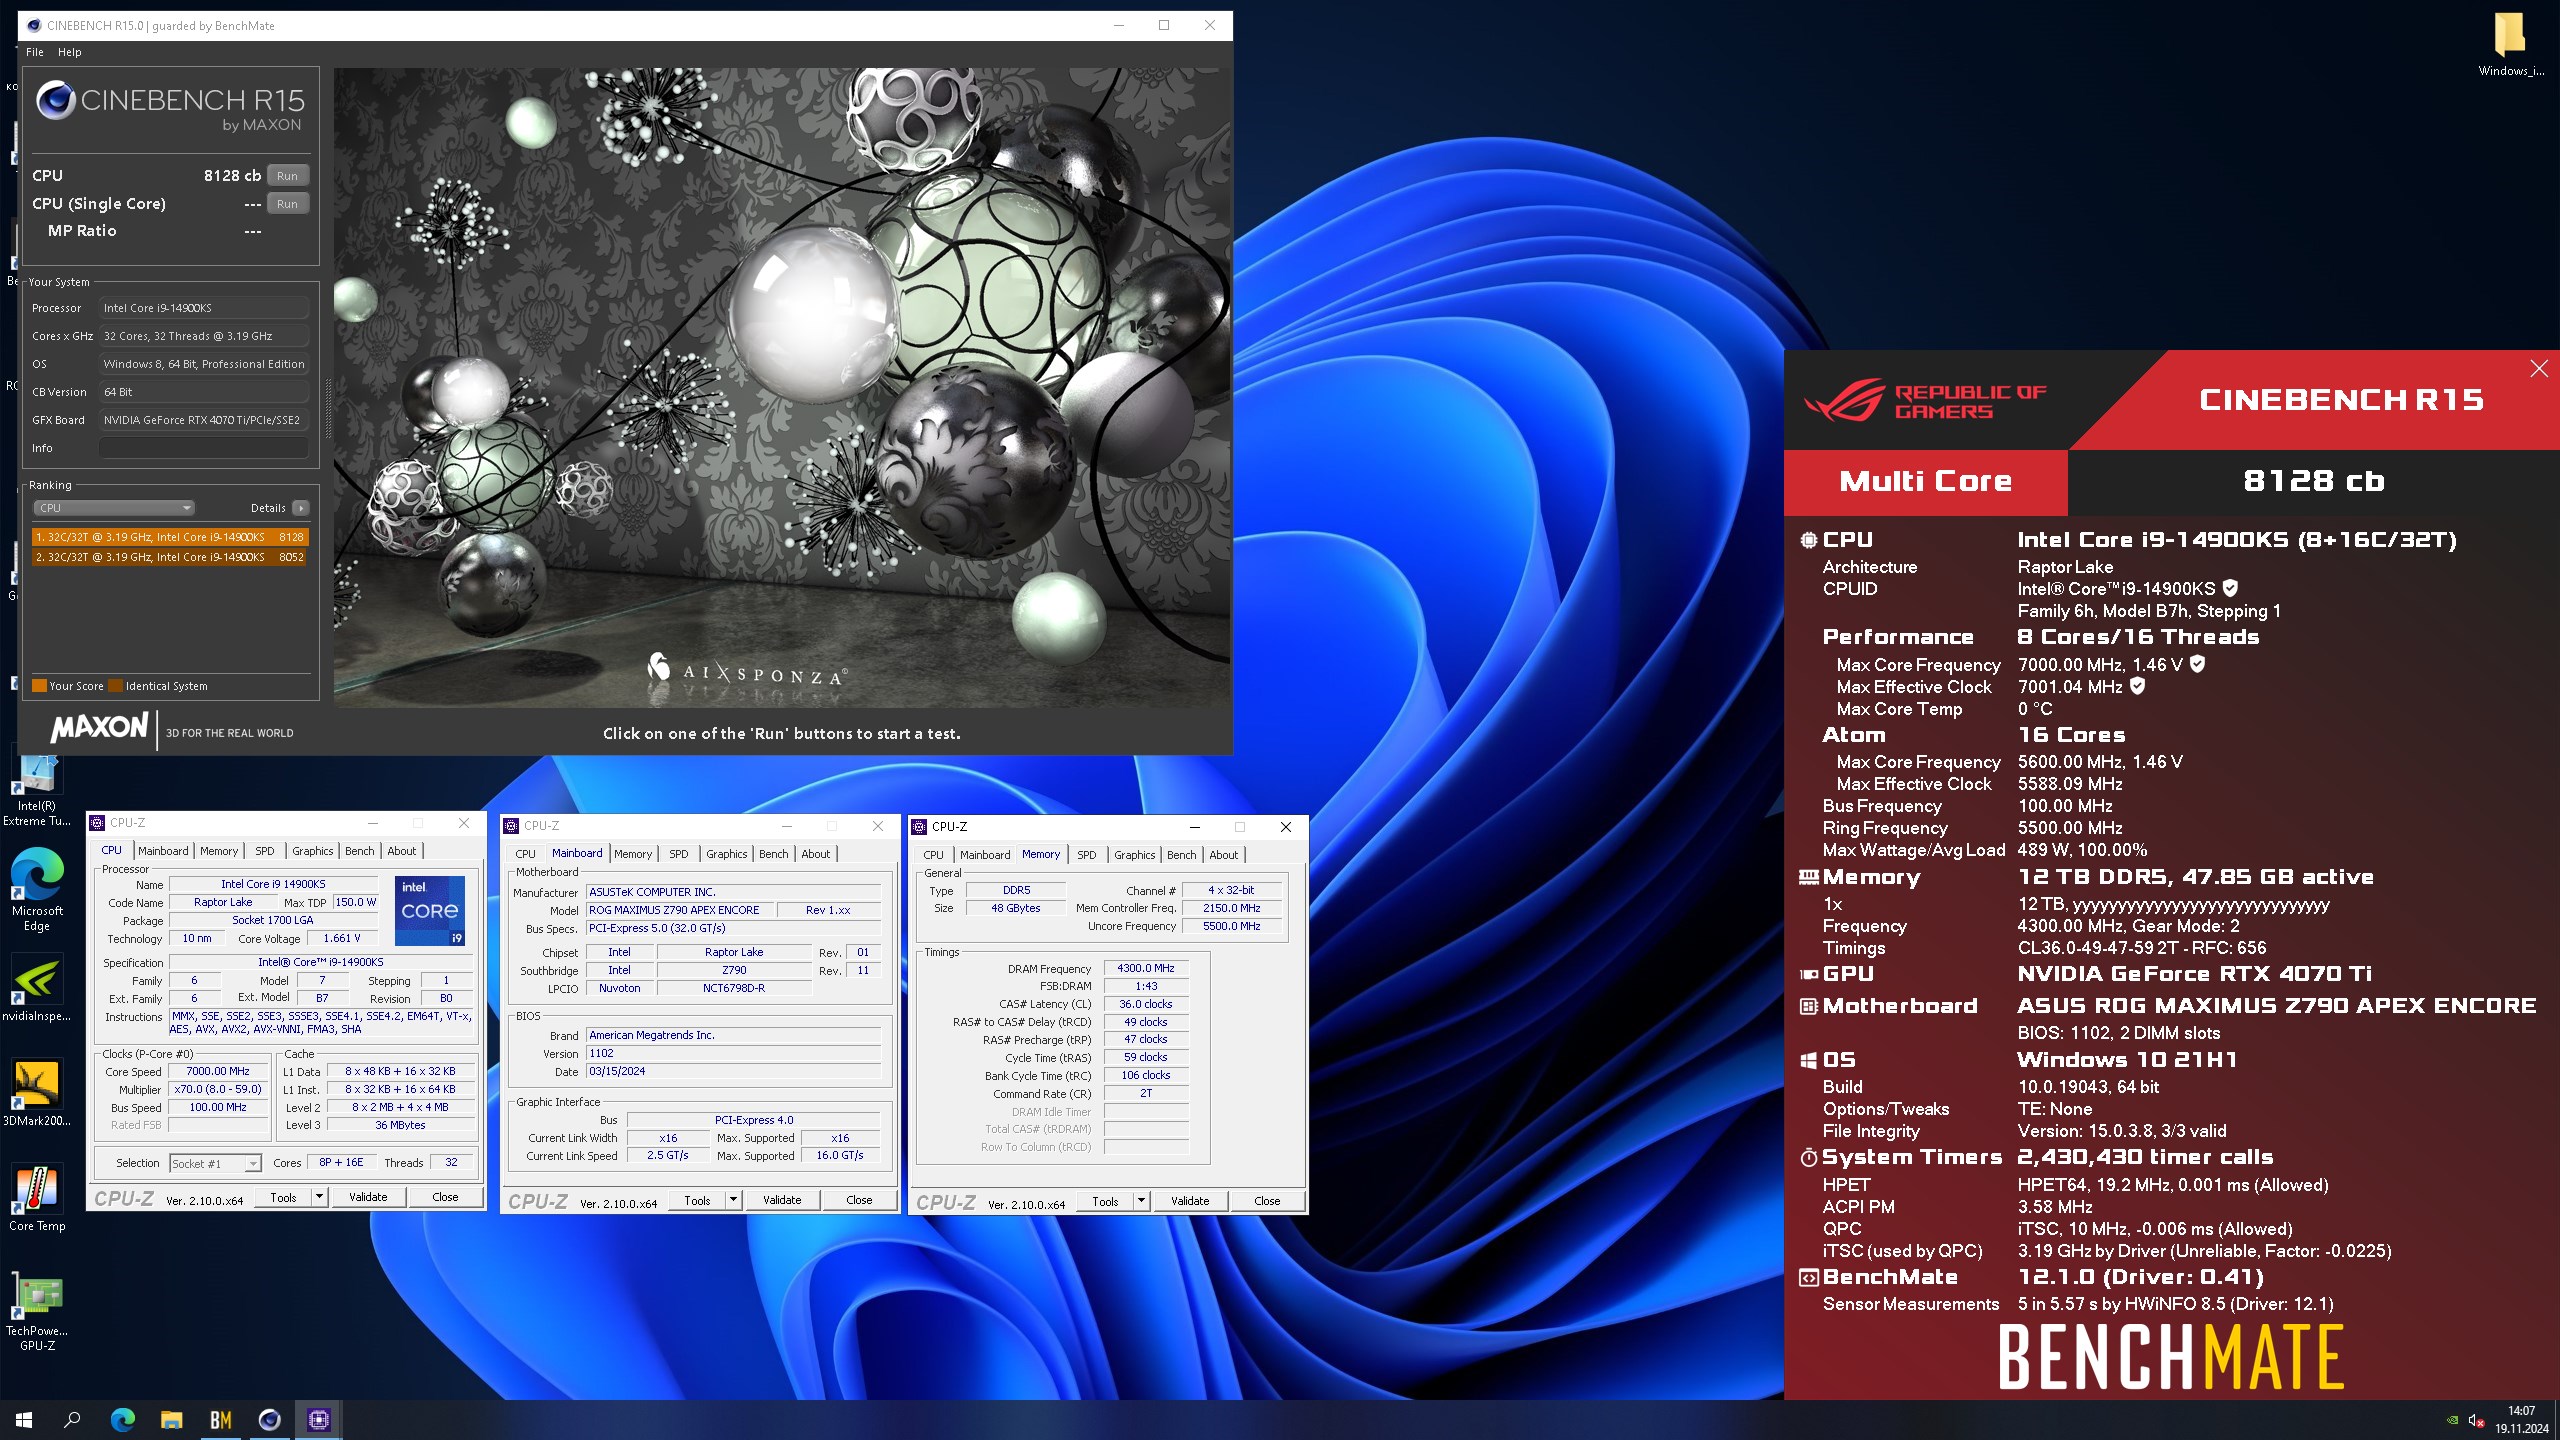Open Graphics tab in CPU-Z Memory window
2560x1440 pixels.
point(1135,855)
